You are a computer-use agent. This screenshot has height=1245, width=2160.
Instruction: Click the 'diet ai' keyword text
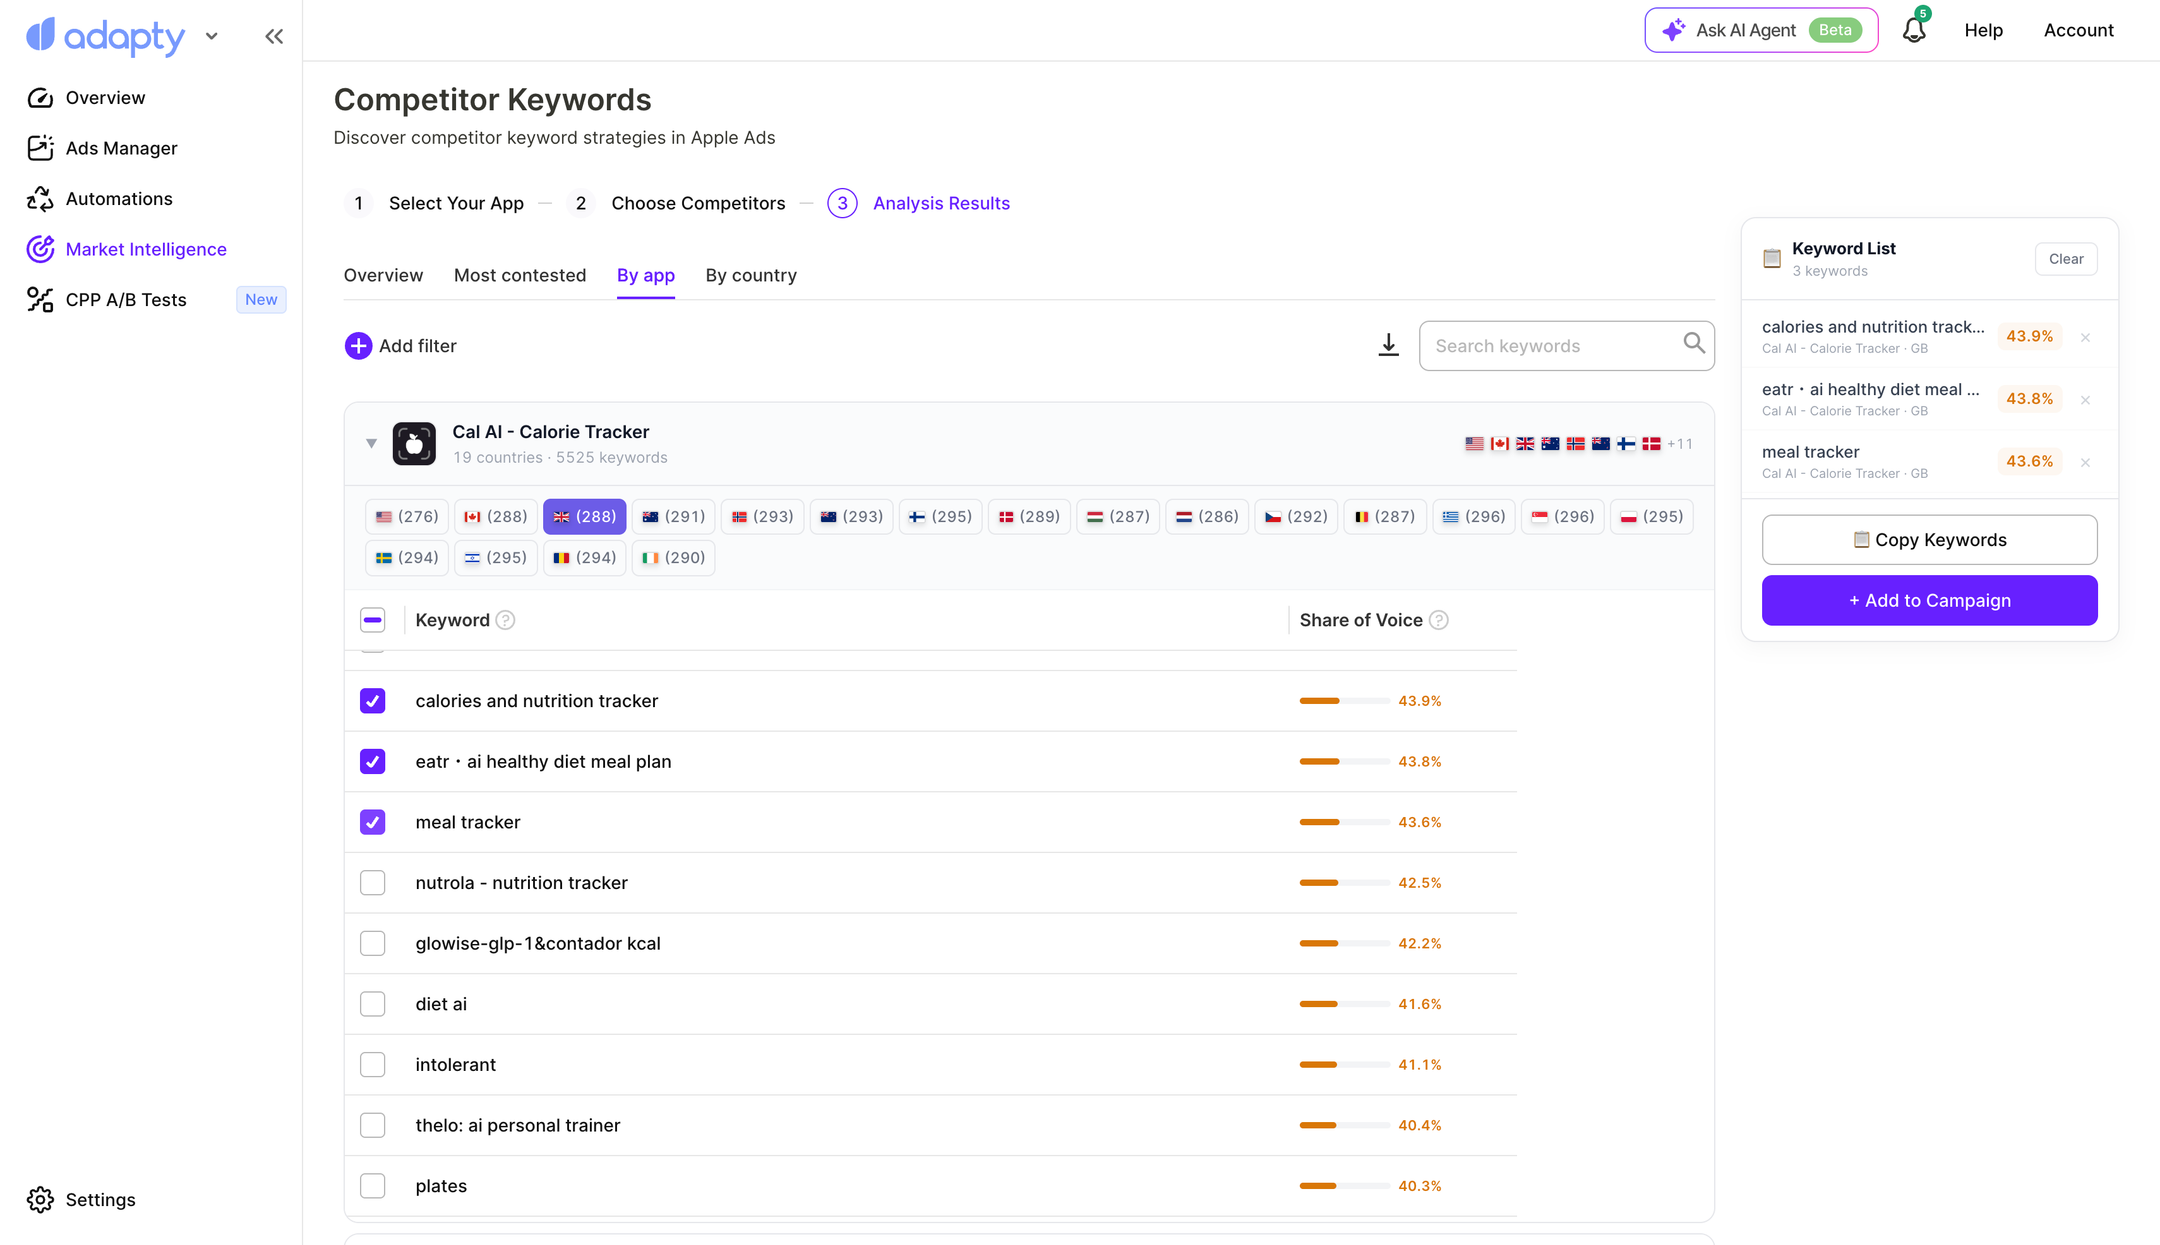click(441, 1004)
